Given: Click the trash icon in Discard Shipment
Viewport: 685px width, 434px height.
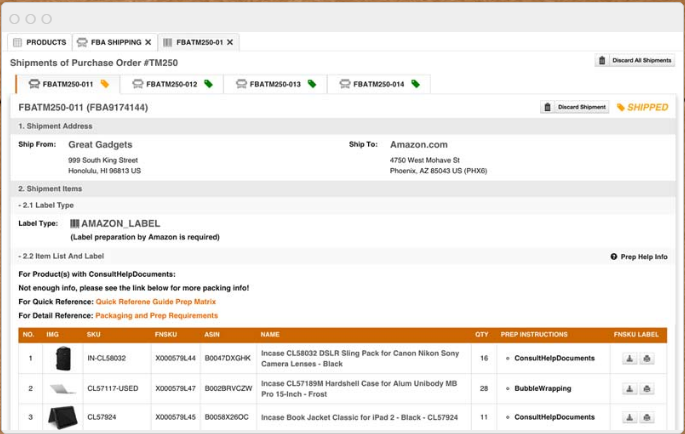Looking at the screenshot, I should [x=547, y=107].
